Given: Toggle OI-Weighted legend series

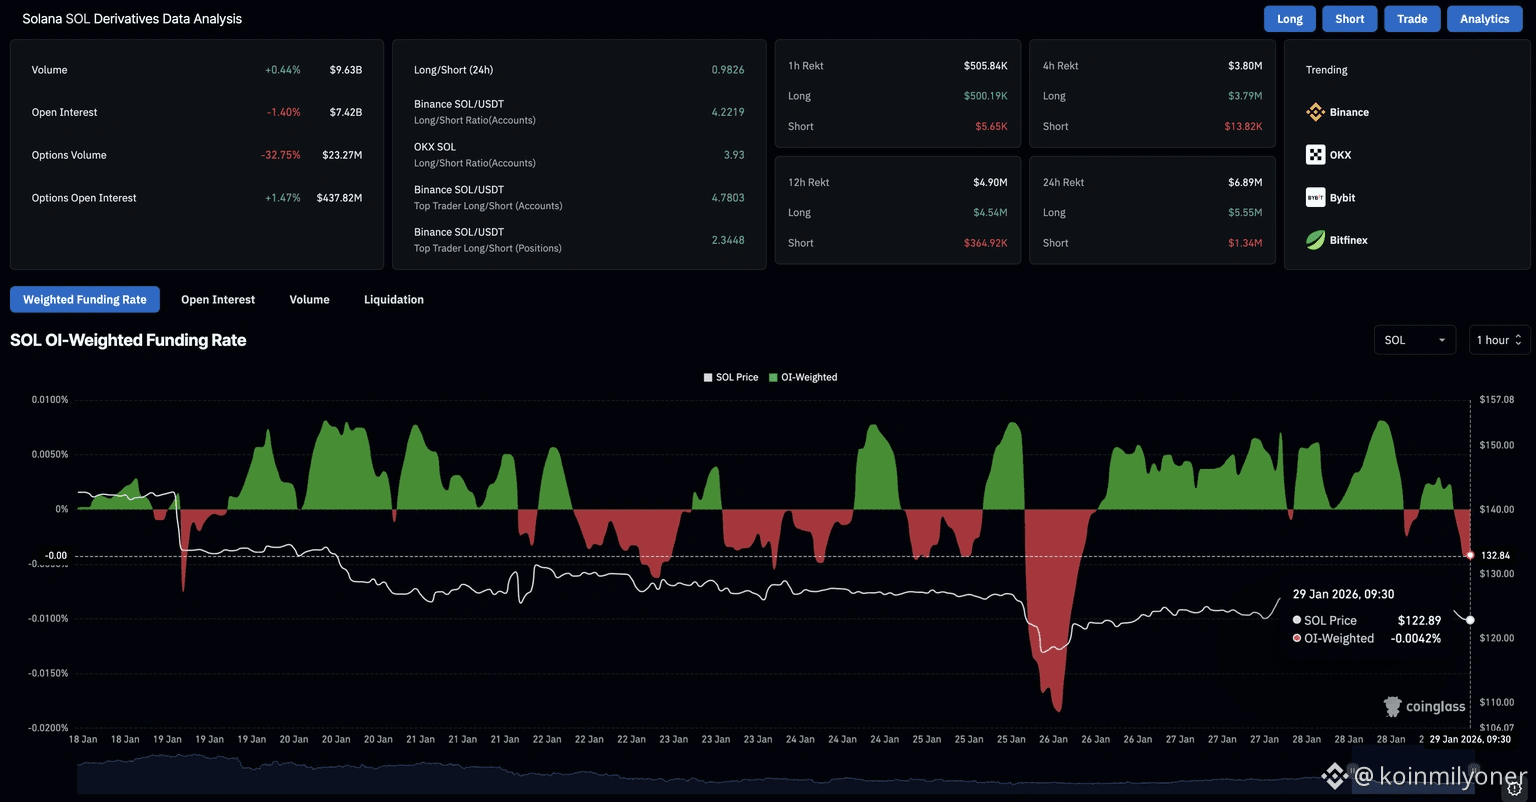Looking at the screenshot, I should [803, 377].
